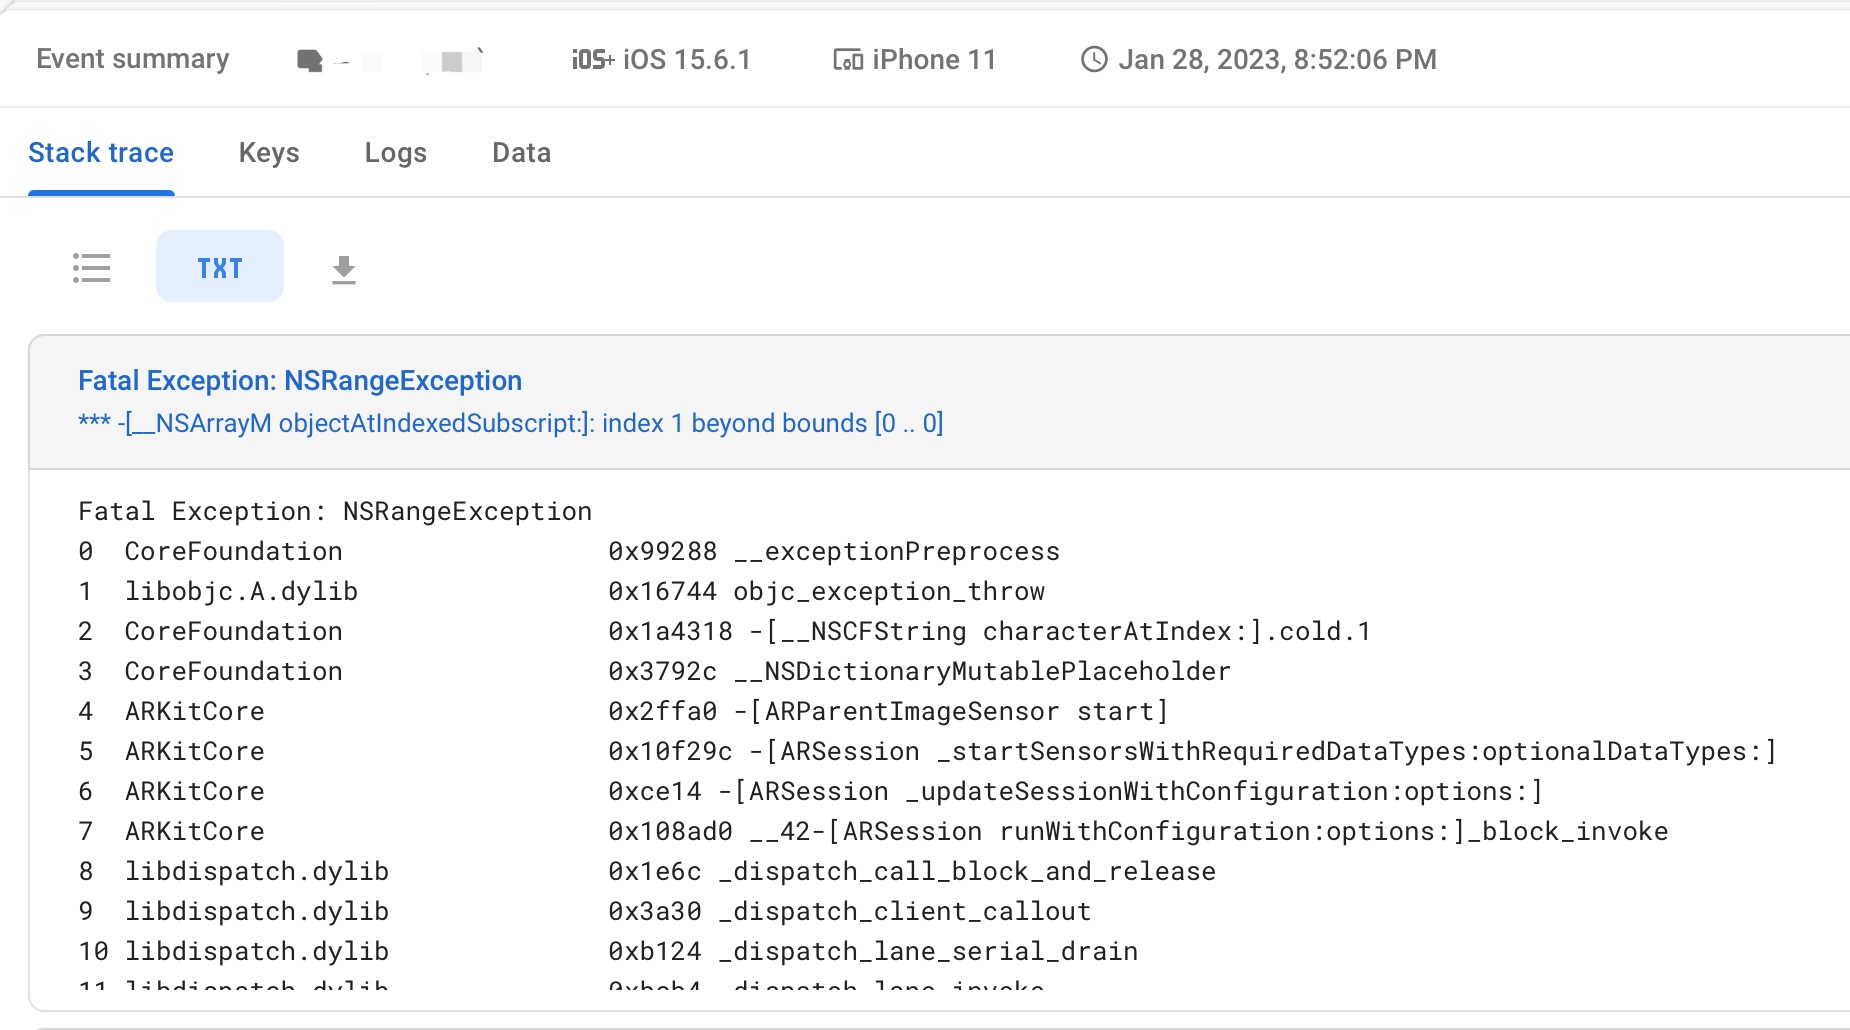Select the __exceptionPreprocess frame row
1850x1030 pixels.
coord(896,552)
